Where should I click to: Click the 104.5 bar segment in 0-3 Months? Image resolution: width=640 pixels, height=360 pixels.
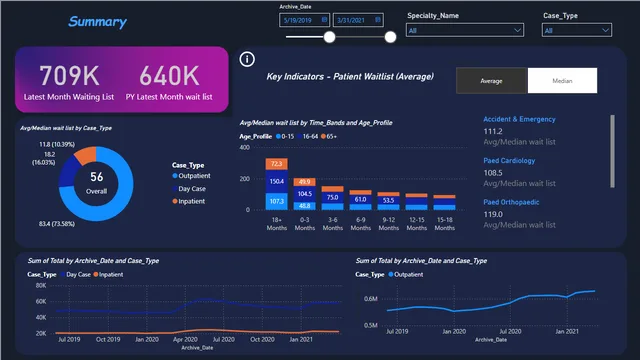point(304,194)
